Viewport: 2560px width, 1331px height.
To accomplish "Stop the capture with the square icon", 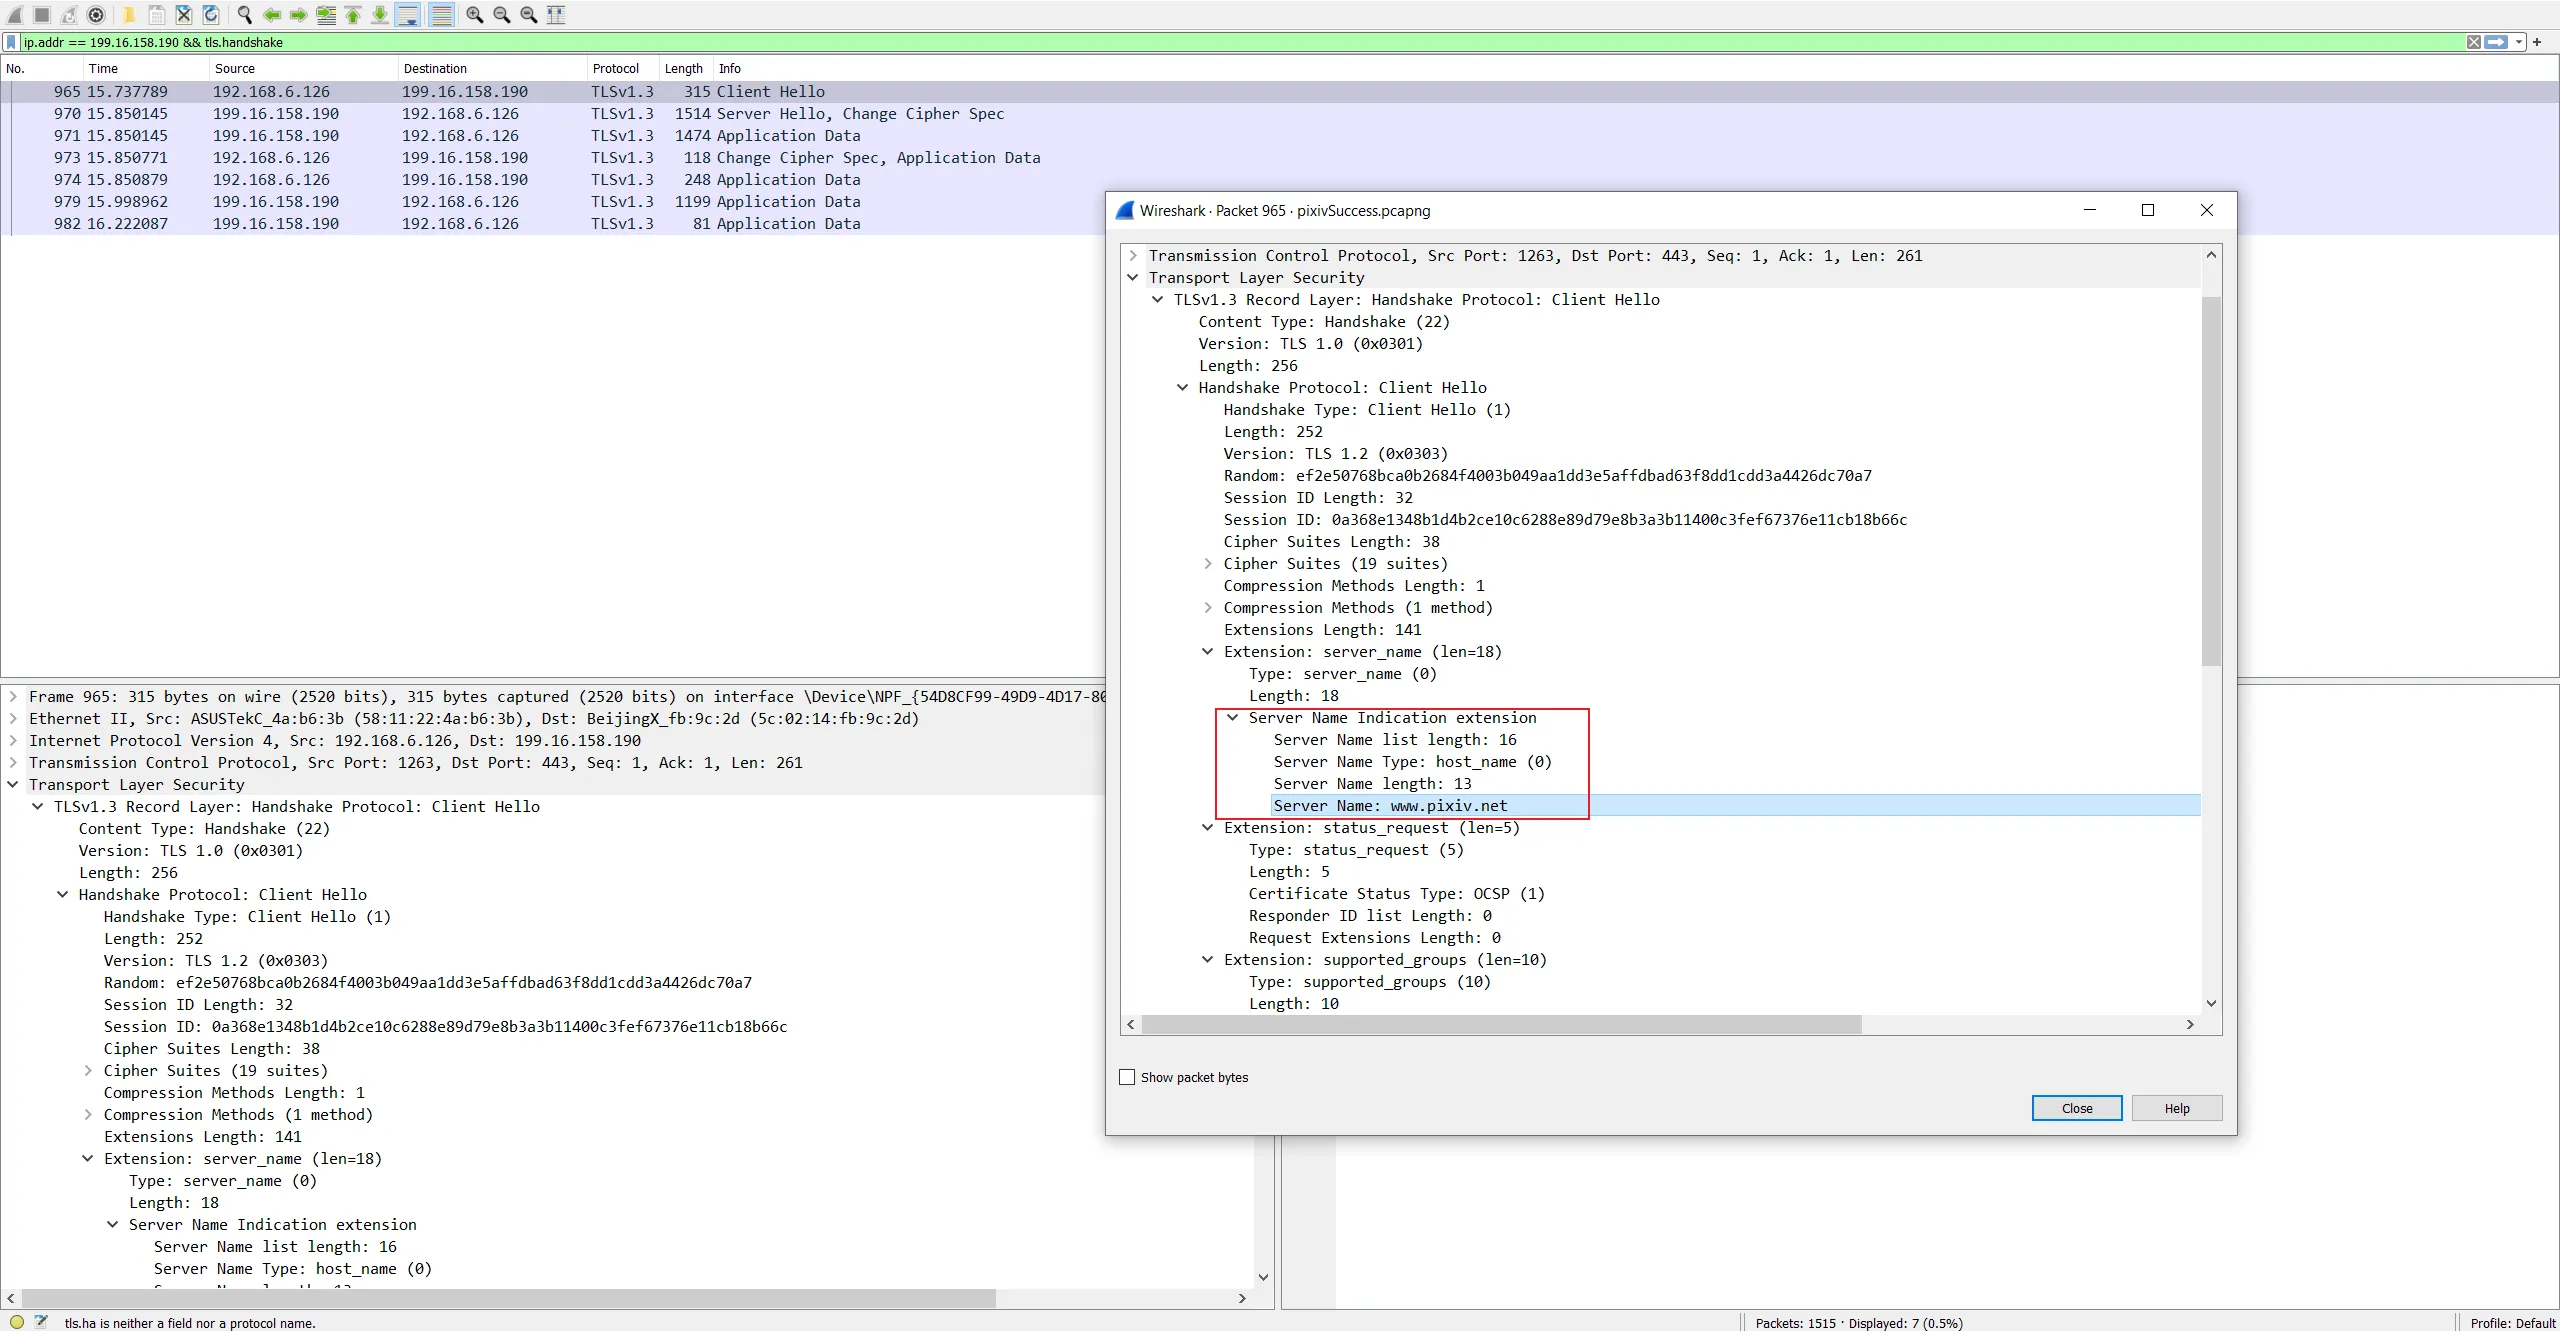I will 42,14.
